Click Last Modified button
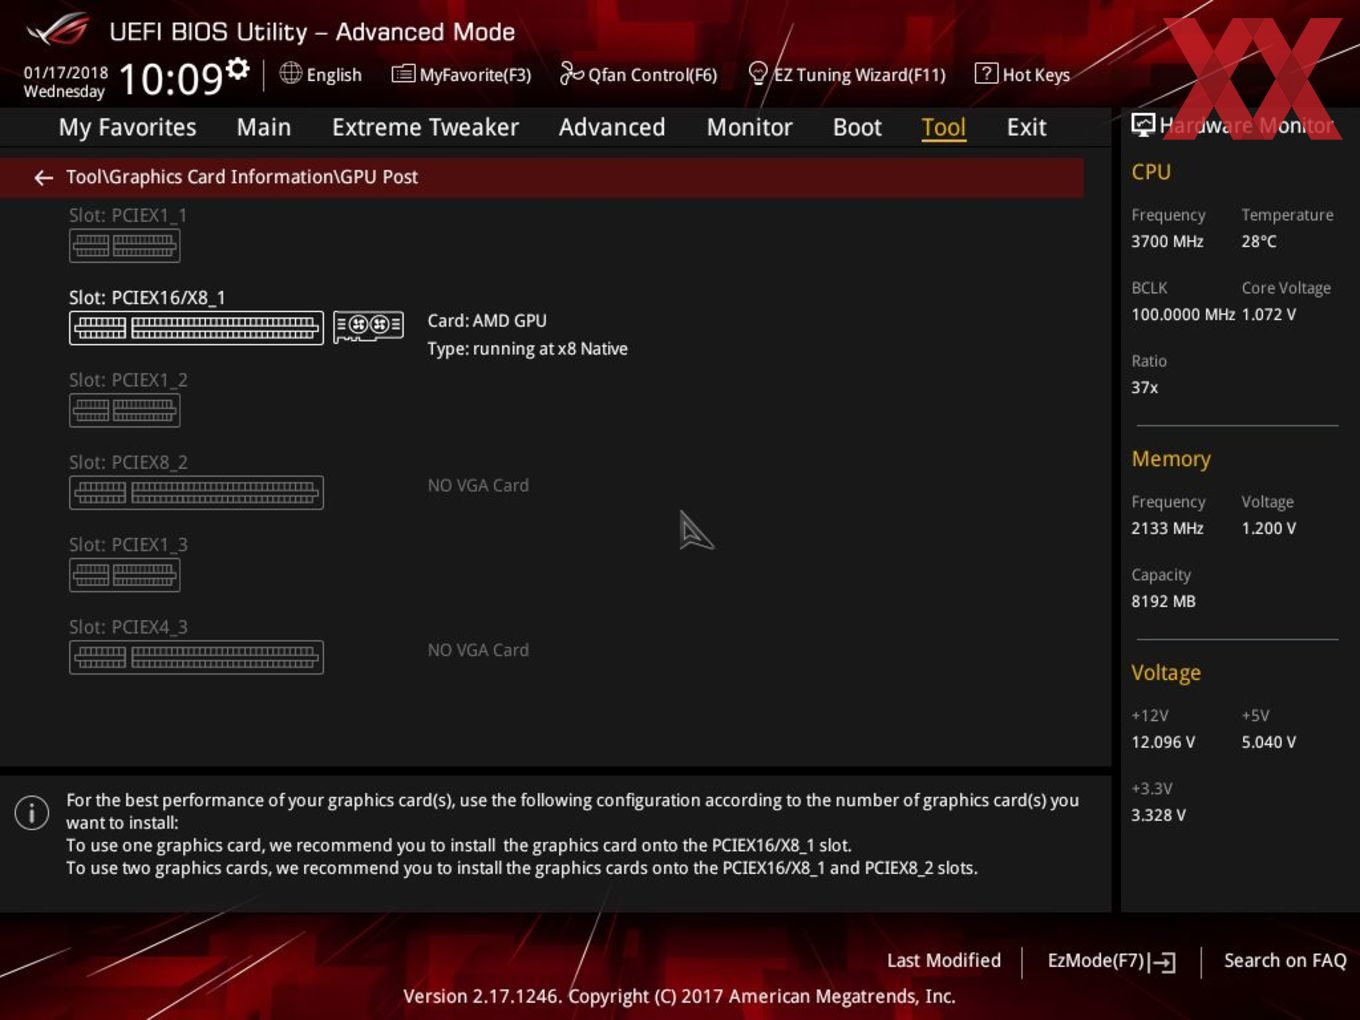The height and width of the screenshot is (1020, 1360). [943, 960]
